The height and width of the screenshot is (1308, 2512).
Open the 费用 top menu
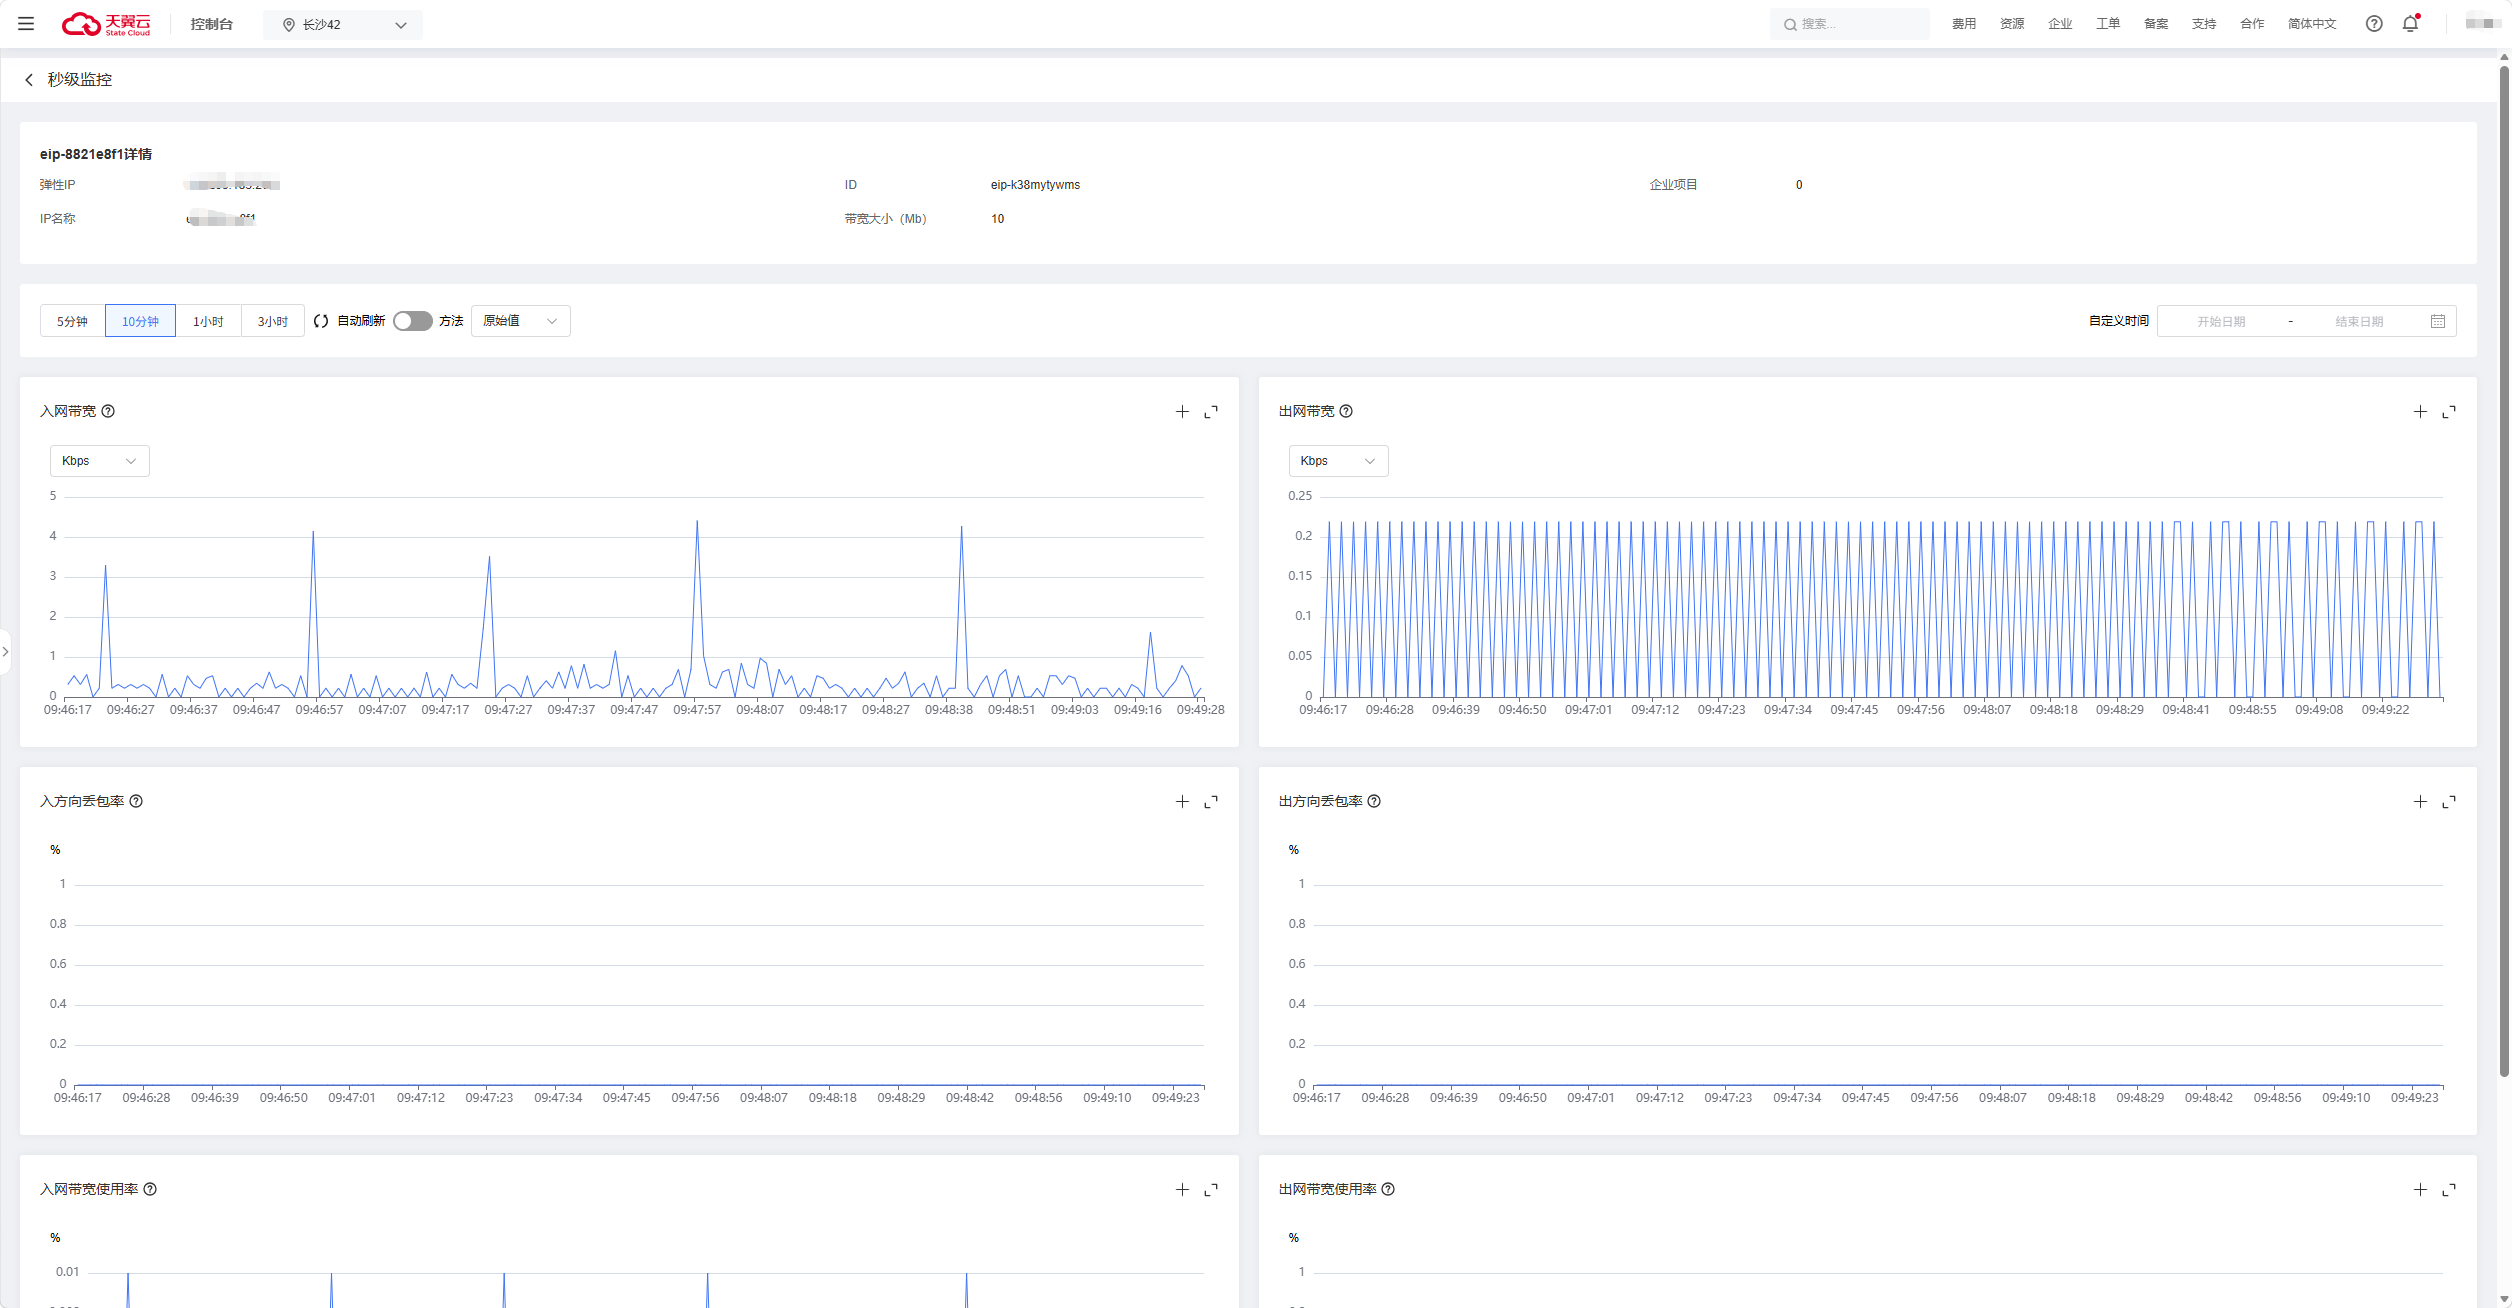1963,24
